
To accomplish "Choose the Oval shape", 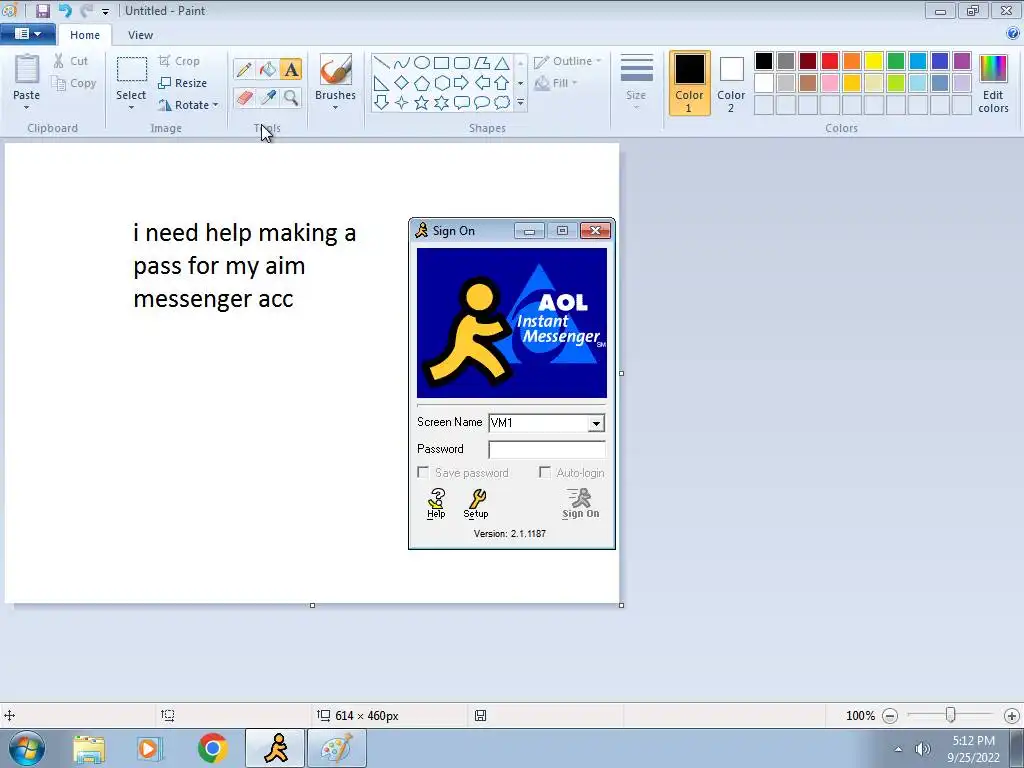I will coord(422,63).
